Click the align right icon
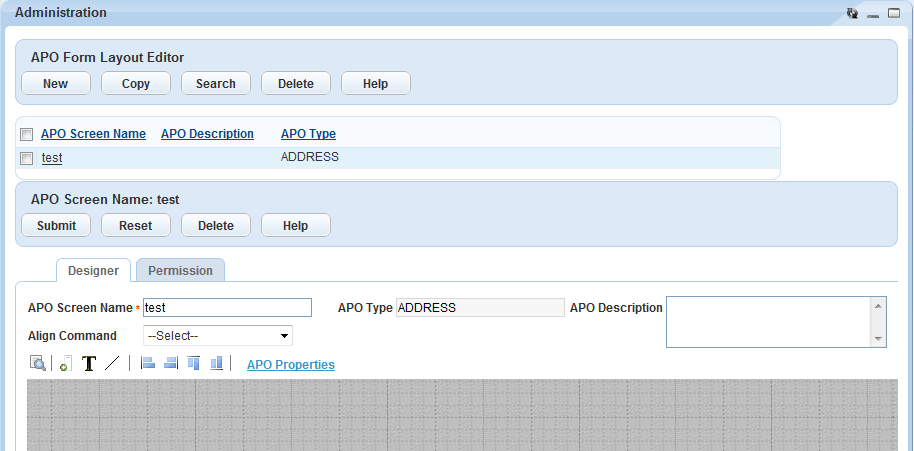The height and width of the screenshot is (451, 914). [x=170, y=364]
